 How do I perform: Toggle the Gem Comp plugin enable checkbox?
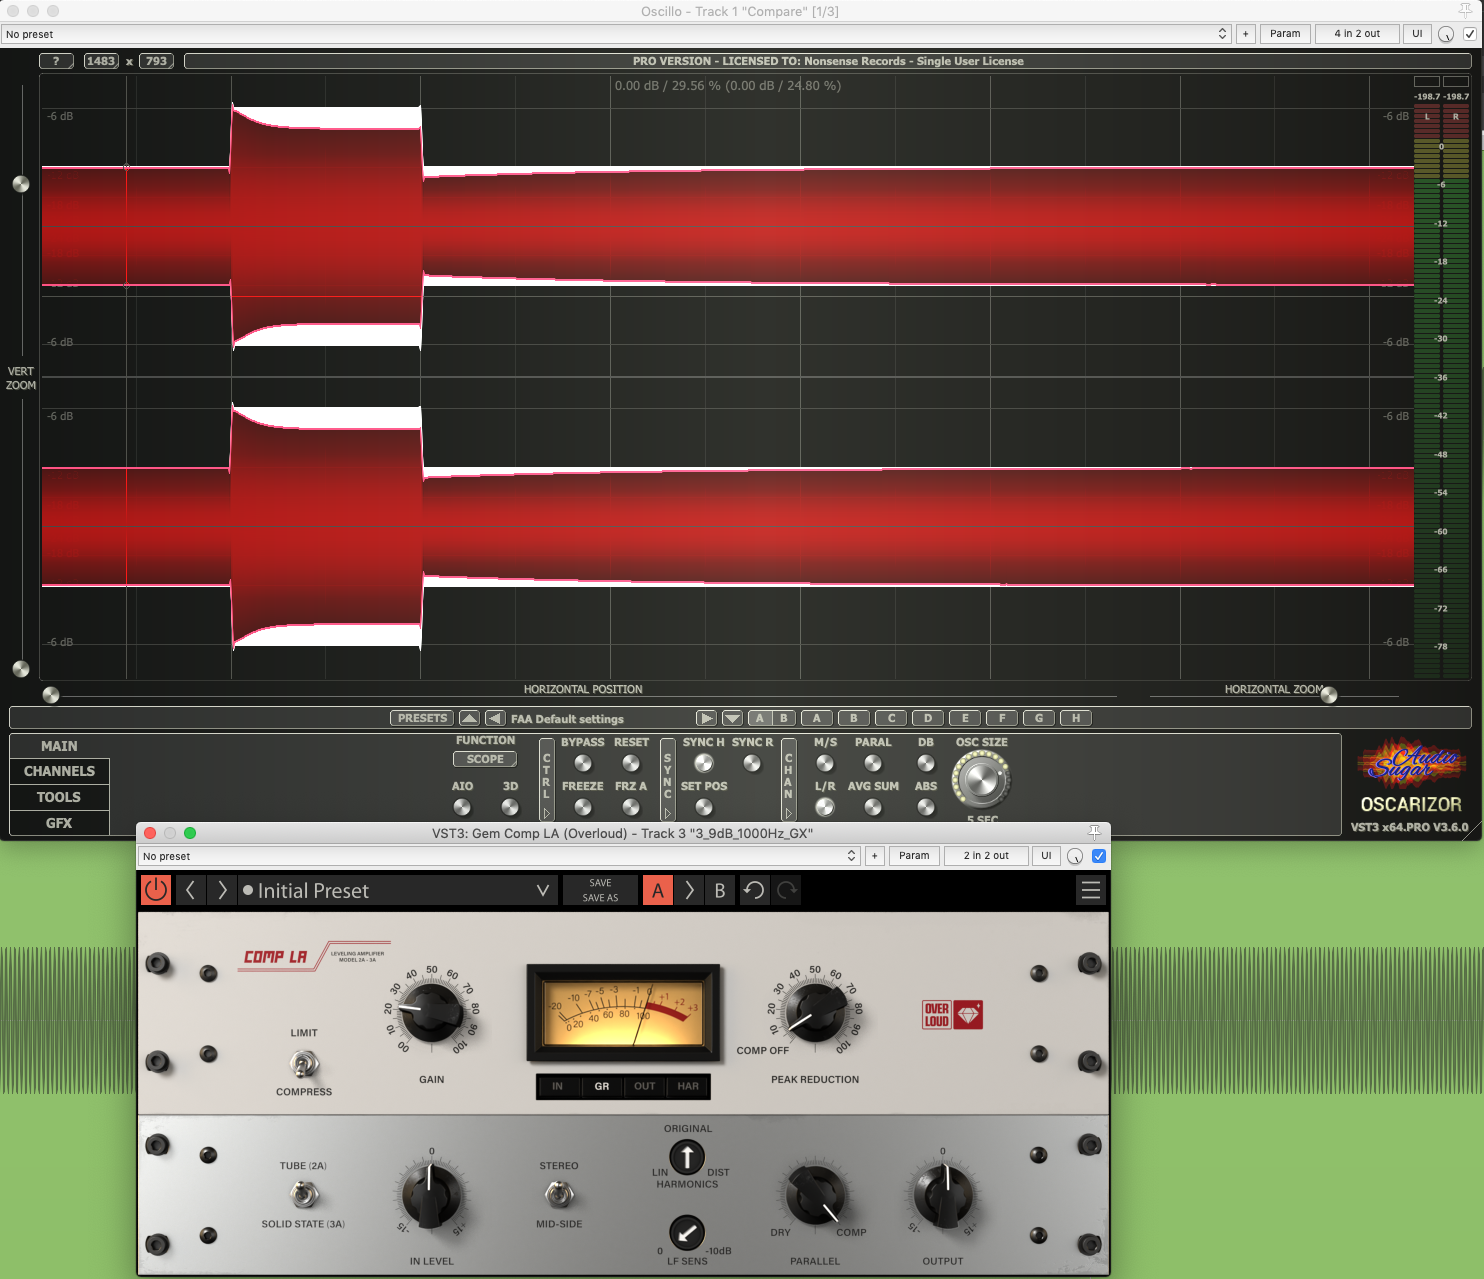pos(1099,856)
